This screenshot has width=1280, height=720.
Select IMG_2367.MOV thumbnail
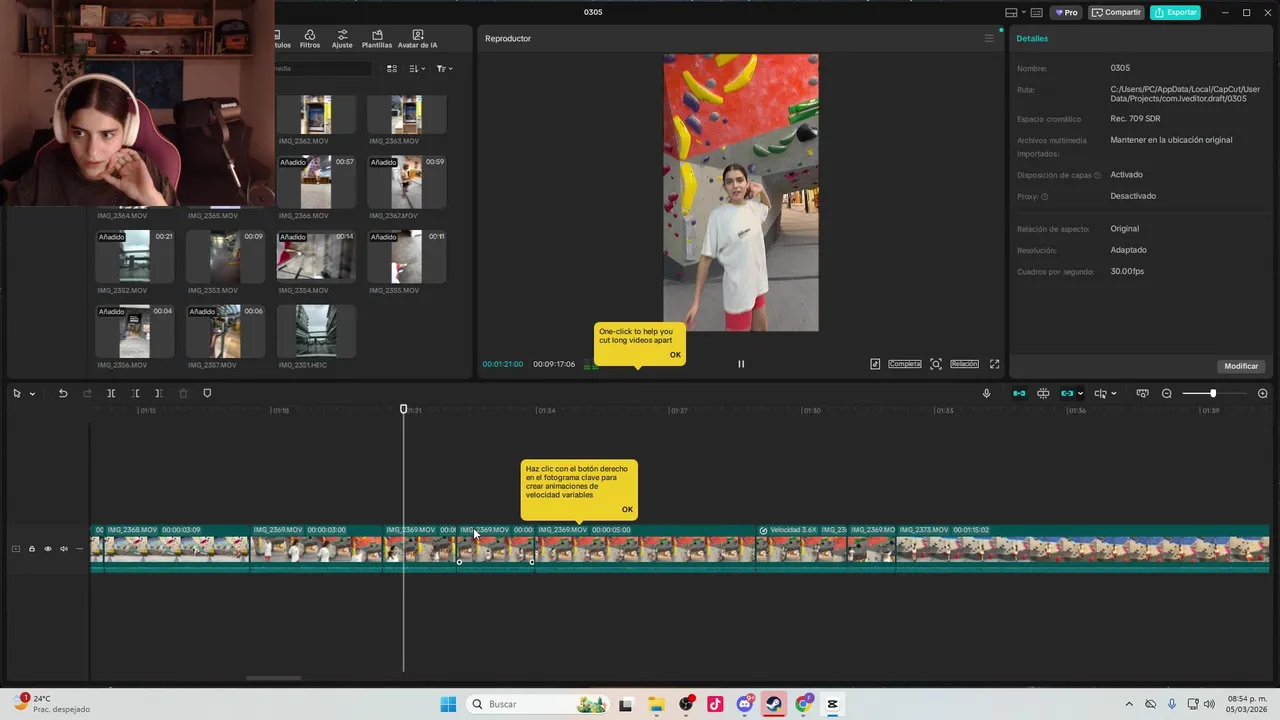406,182
